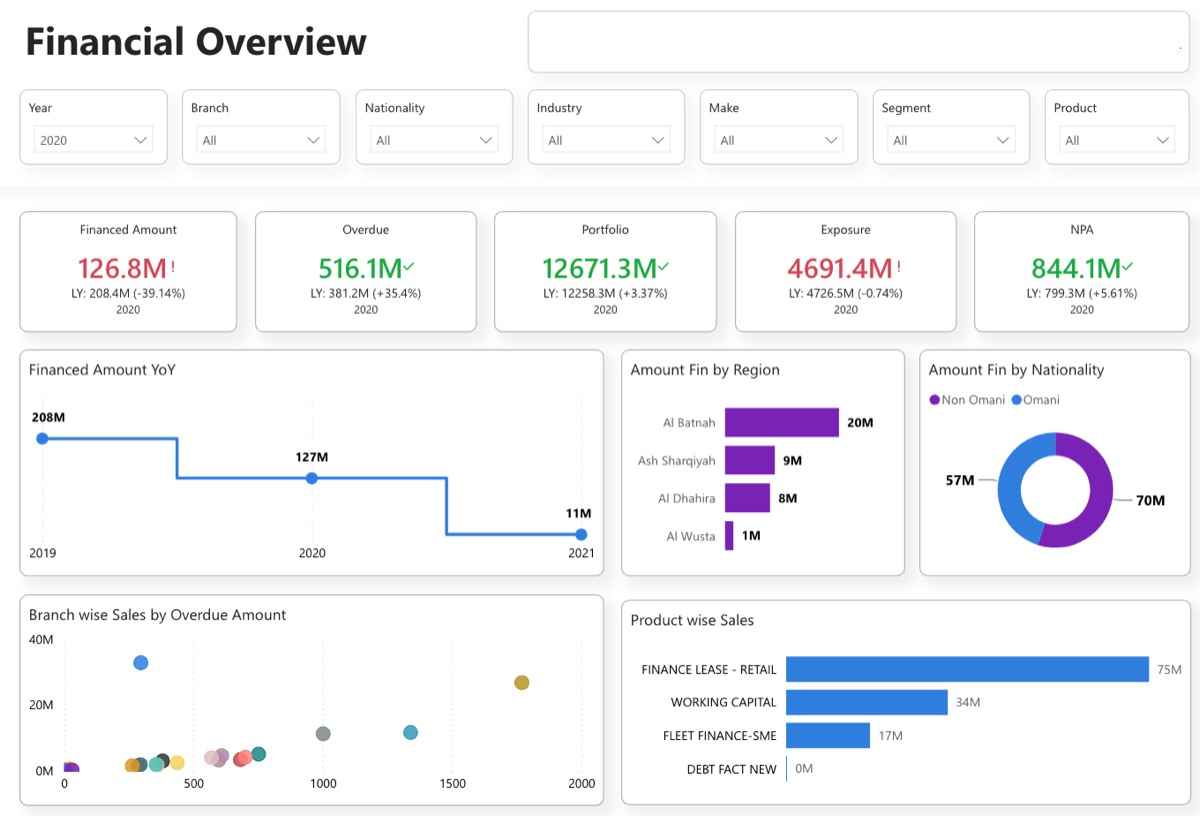Click the teal-blue scatter dot near 1350

coord(410,733)
